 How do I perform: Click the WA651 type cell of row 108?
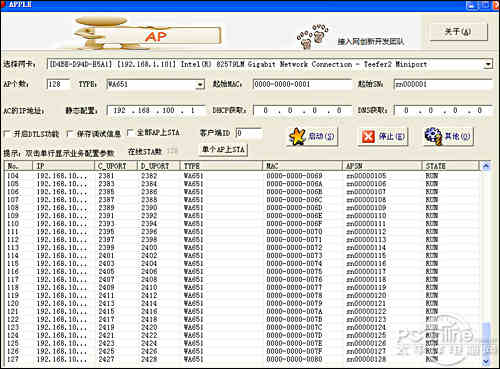point(193,208)
